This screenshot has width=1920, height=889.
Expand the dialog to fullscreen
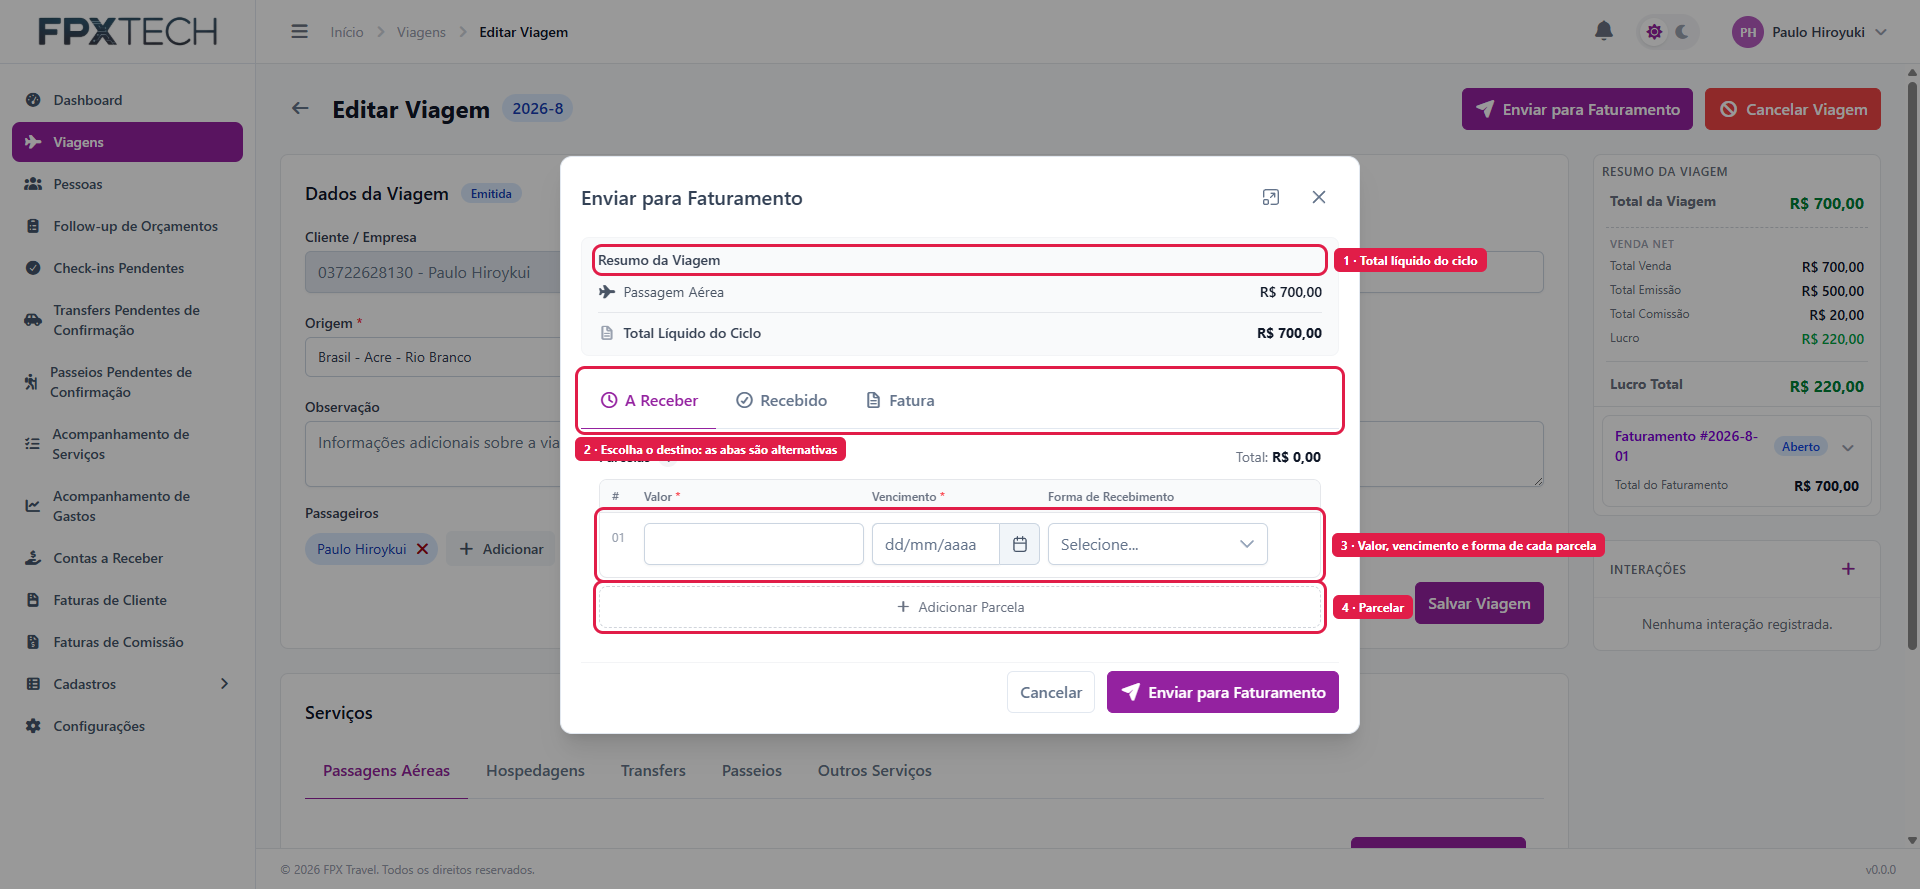(x=1270, y=197)
